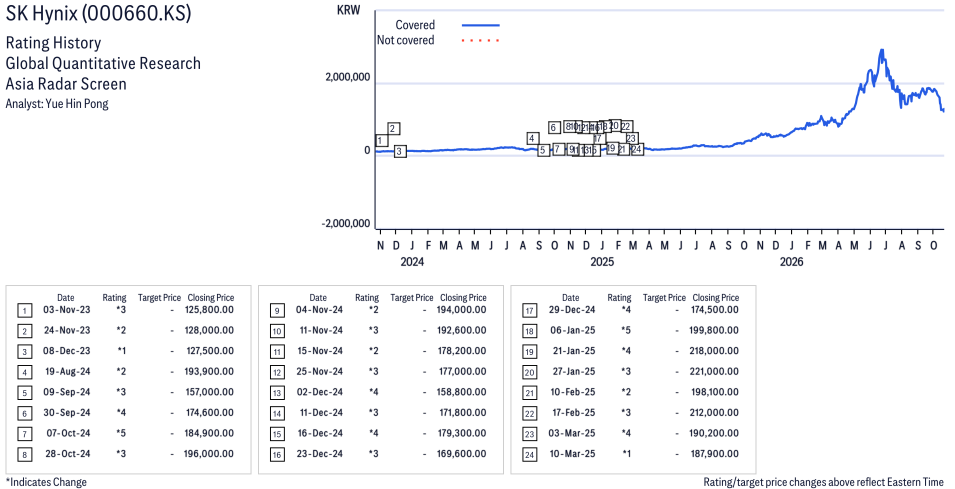Click chart marker 22 on the chart
955x489 pixels.
pos(626,127)
